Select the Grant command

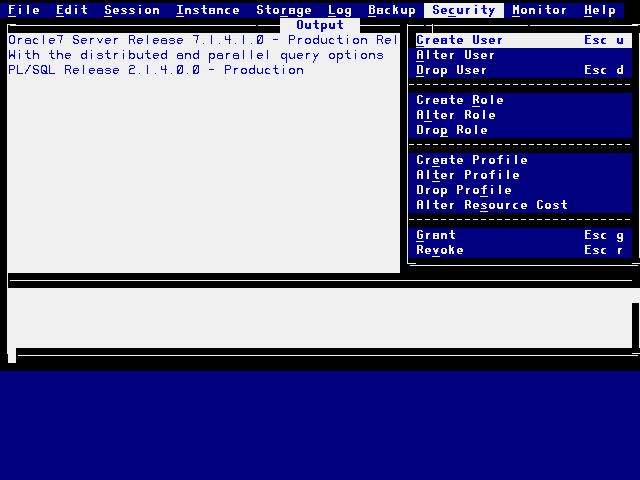coord(436,235)
